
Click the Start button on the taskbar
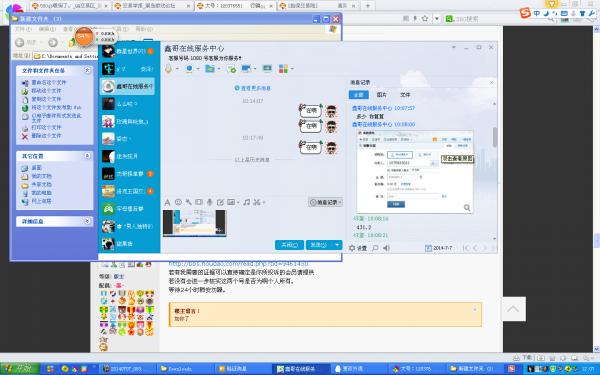click(20, 368)
